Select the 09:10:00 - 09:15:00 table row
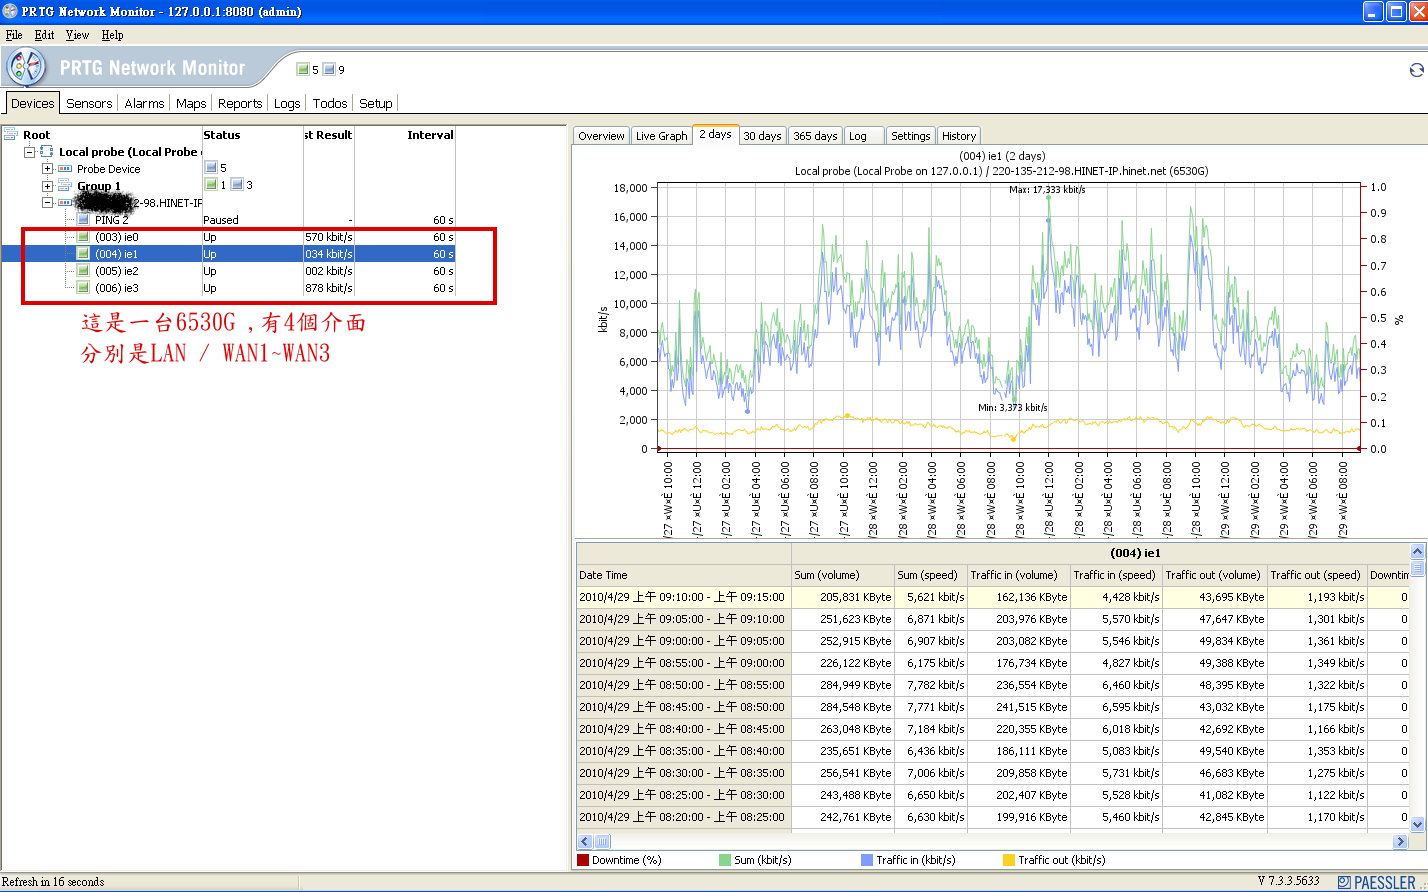This screenshot has width=1428, height=892. [x=992, y=597]
